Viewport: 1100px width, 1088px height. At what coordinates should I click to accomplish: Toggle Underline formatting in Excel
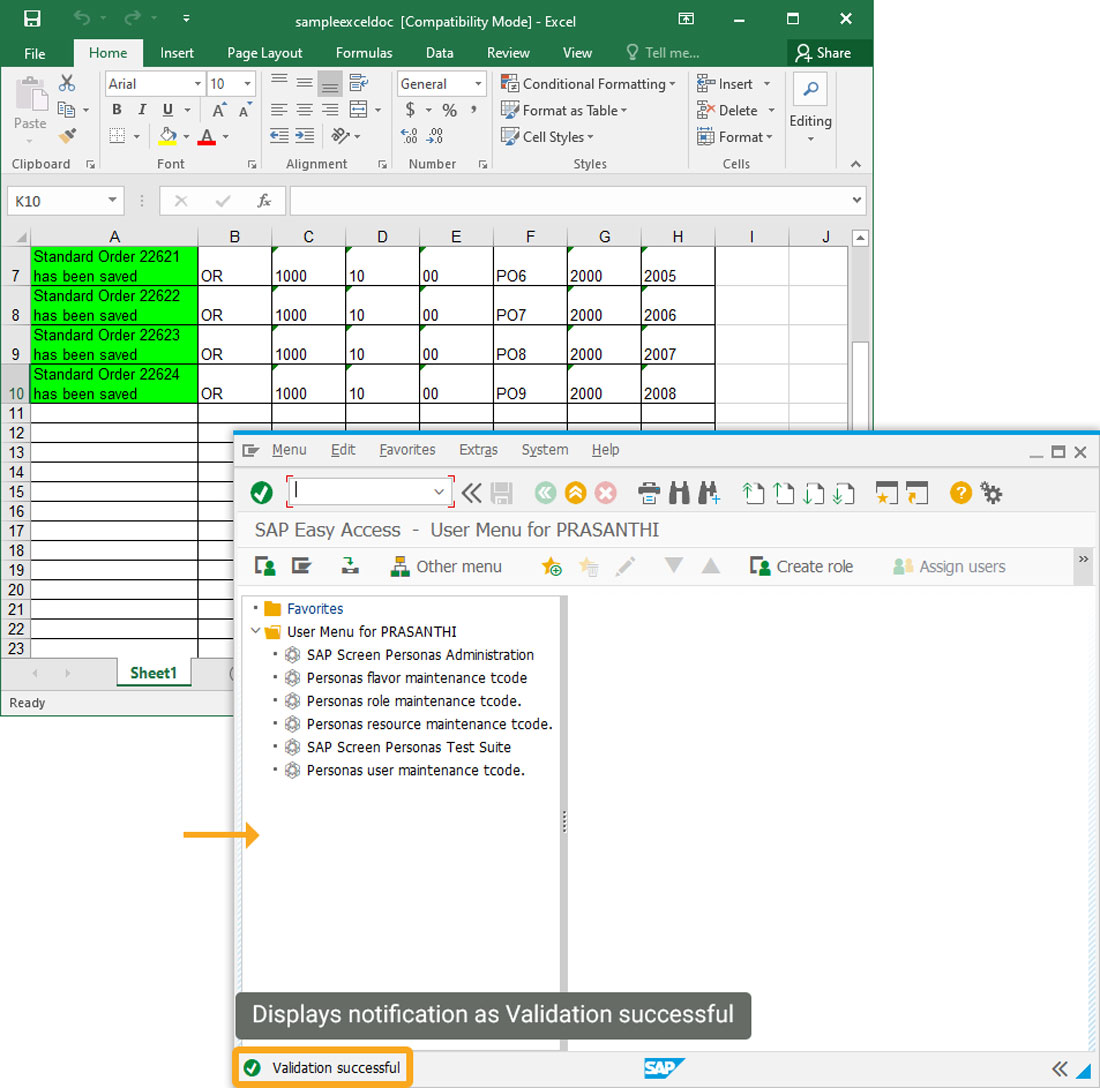(x=168, y=109)
